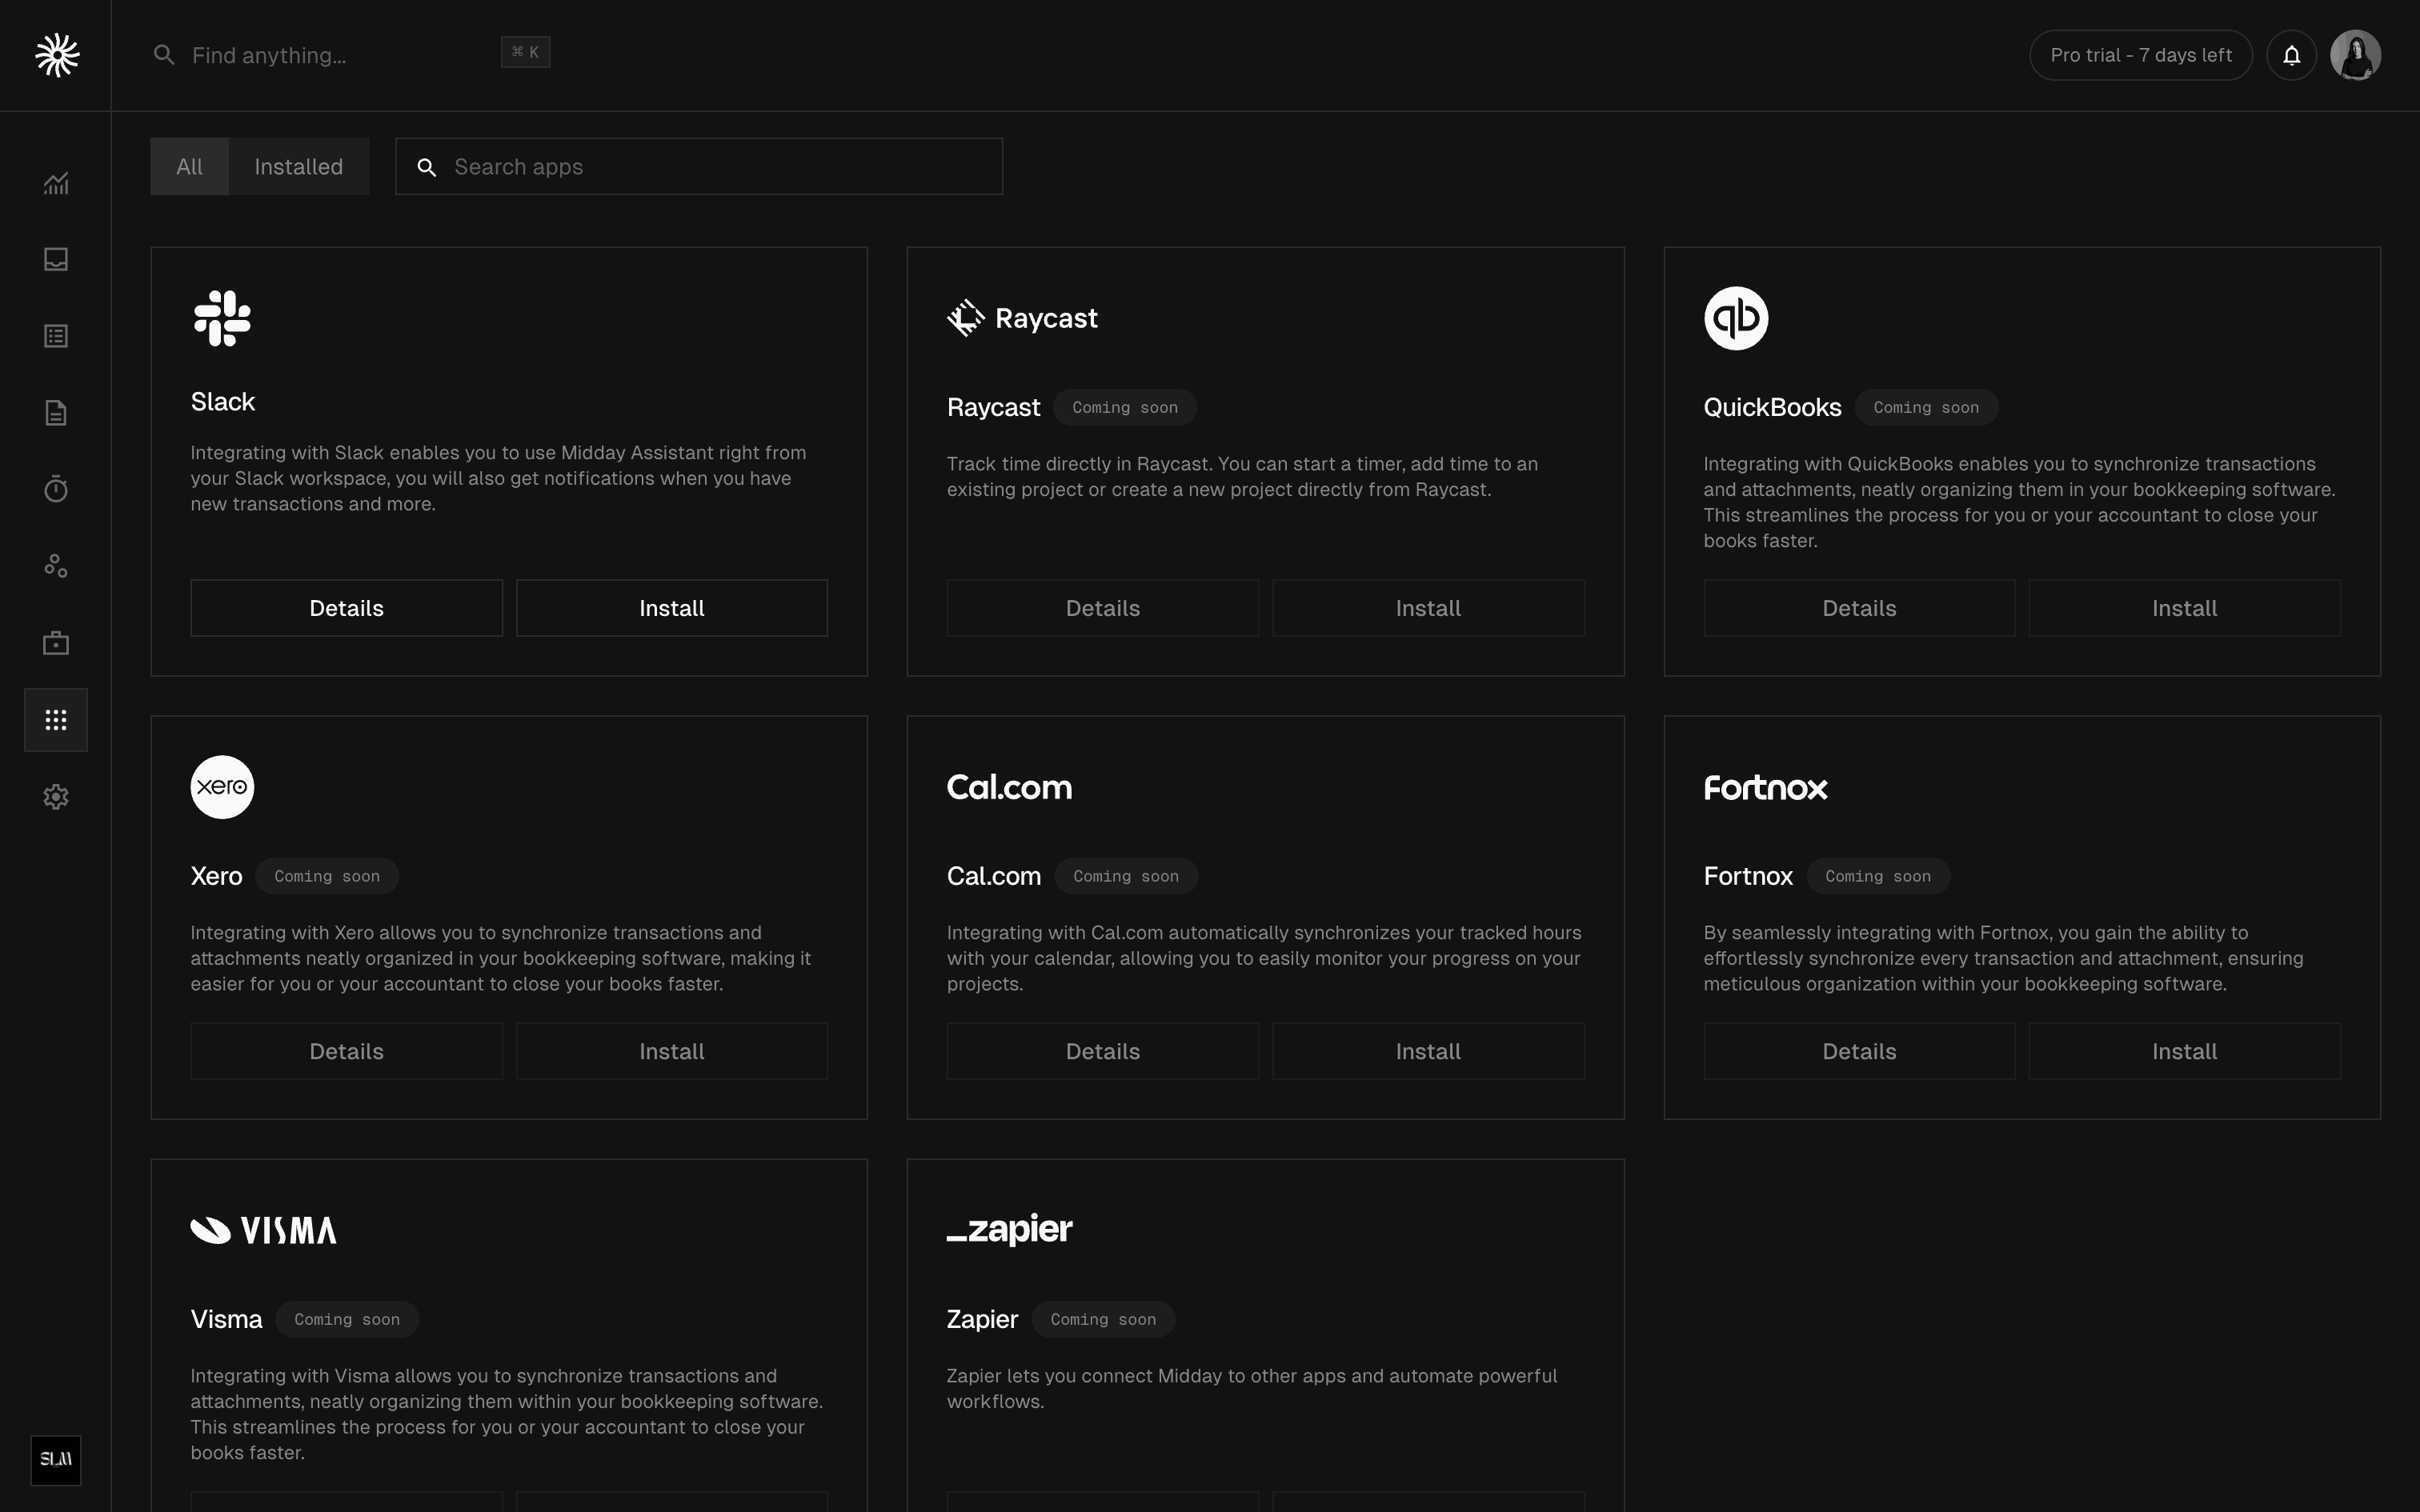Screen dimensions: 2420x1512
Task: Click the Pro trial days left badge
Action: [2140, 55]
